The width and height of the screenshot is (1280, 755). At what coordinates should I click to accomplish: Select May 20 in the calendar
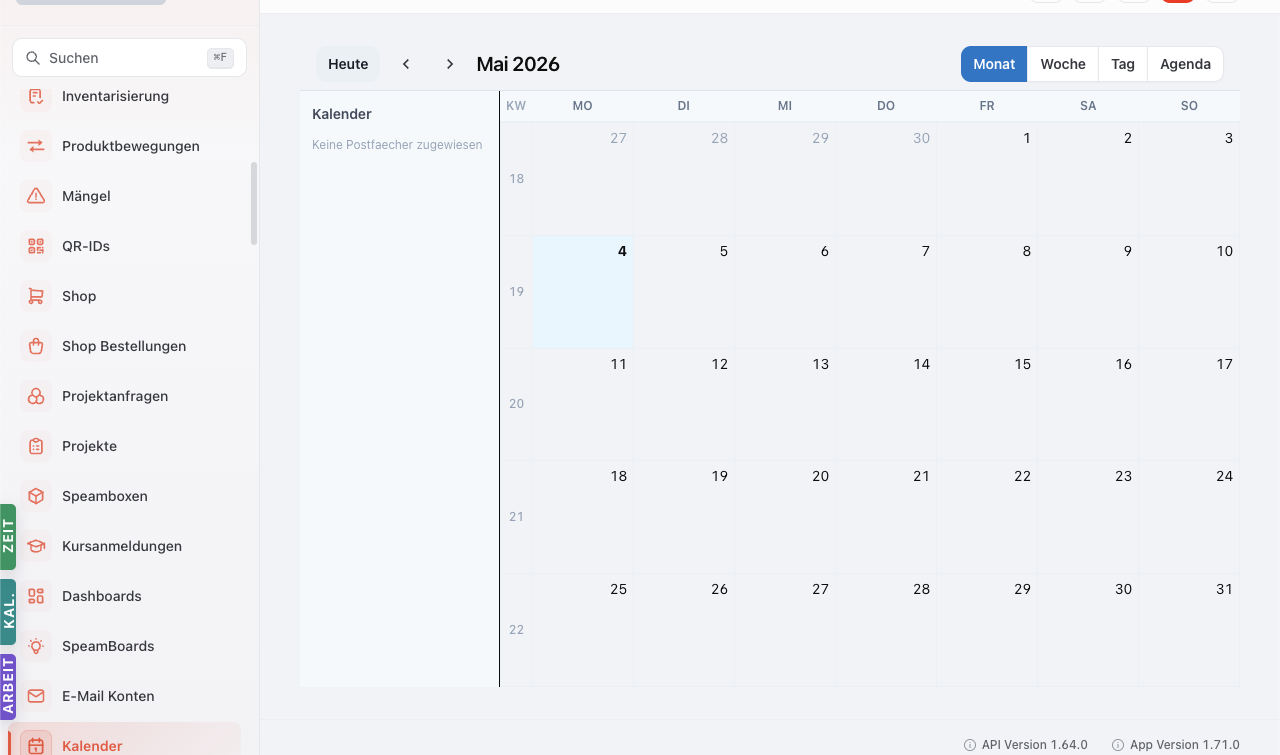(x=785, y=517)
